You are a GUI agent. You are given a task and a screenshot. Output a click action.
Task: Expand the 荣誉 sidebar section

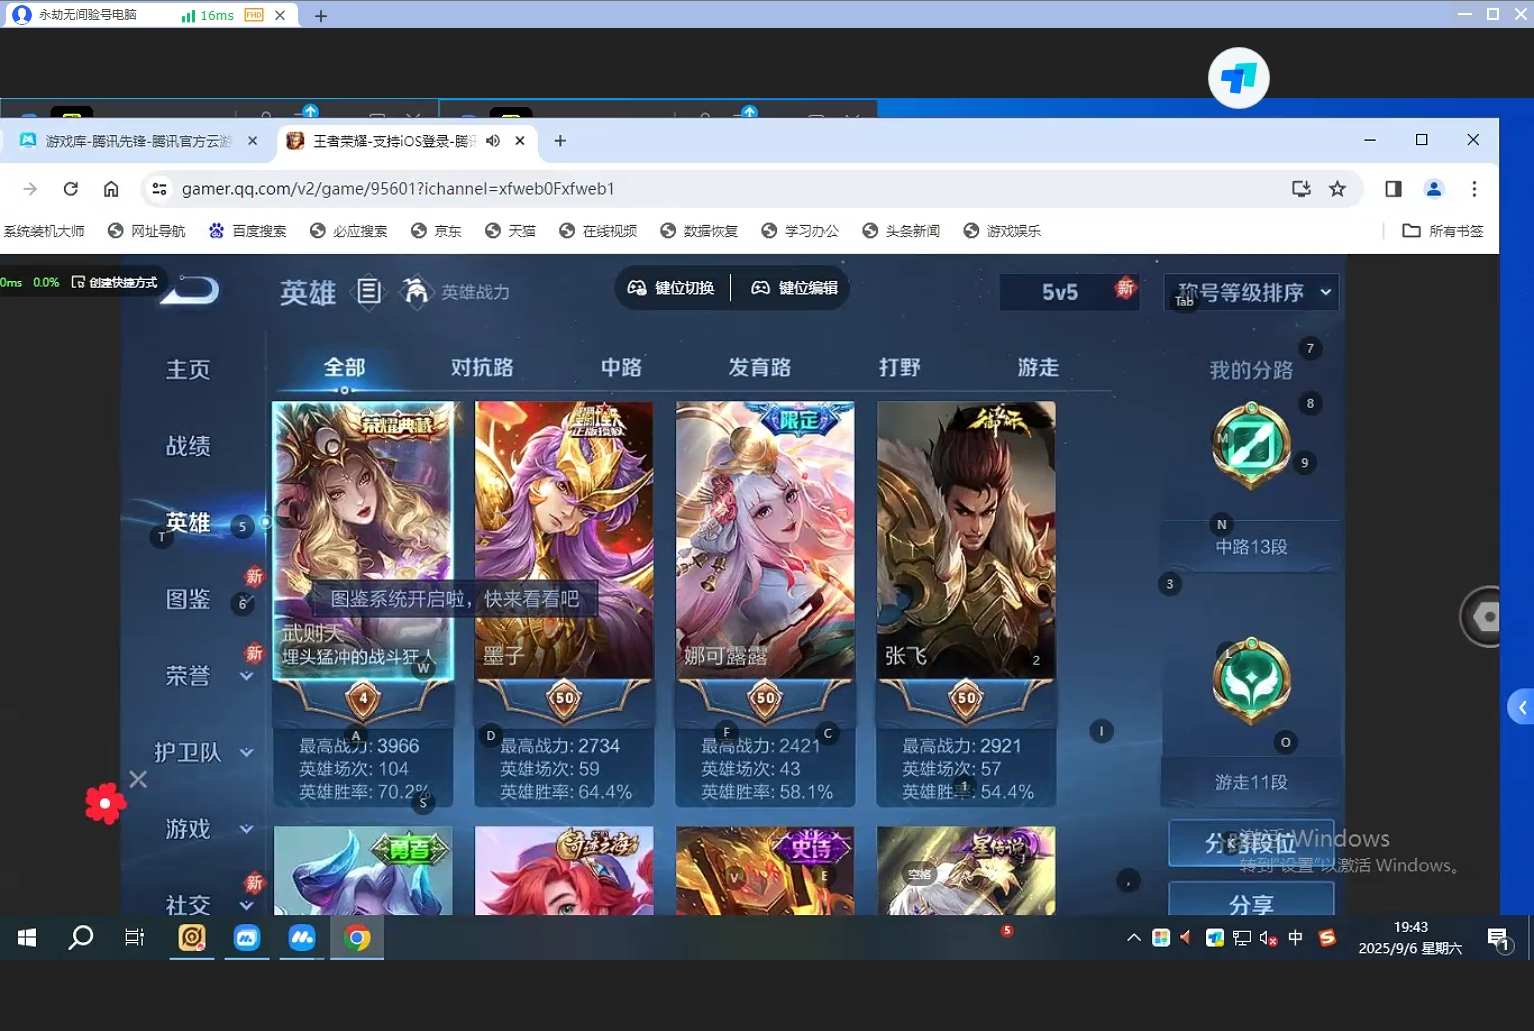[208, 676]
